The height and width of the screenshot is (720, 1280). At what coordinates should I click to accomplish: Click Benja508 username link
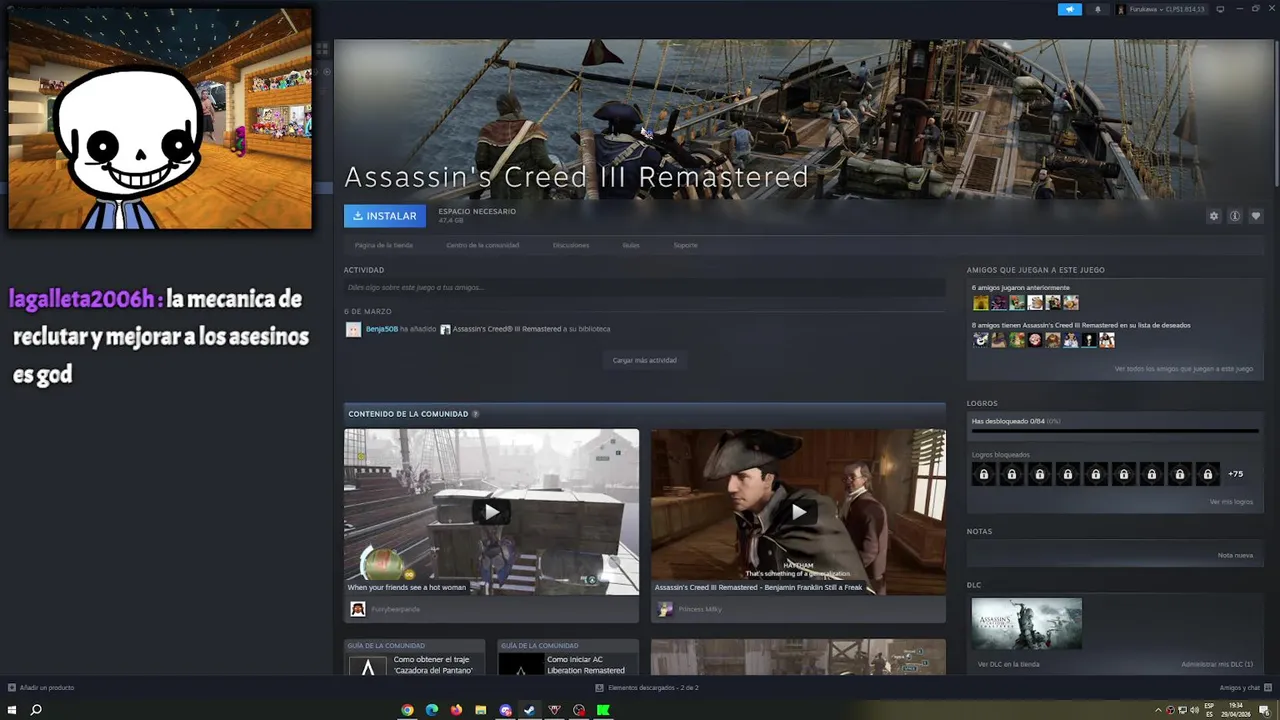(381, 329)
